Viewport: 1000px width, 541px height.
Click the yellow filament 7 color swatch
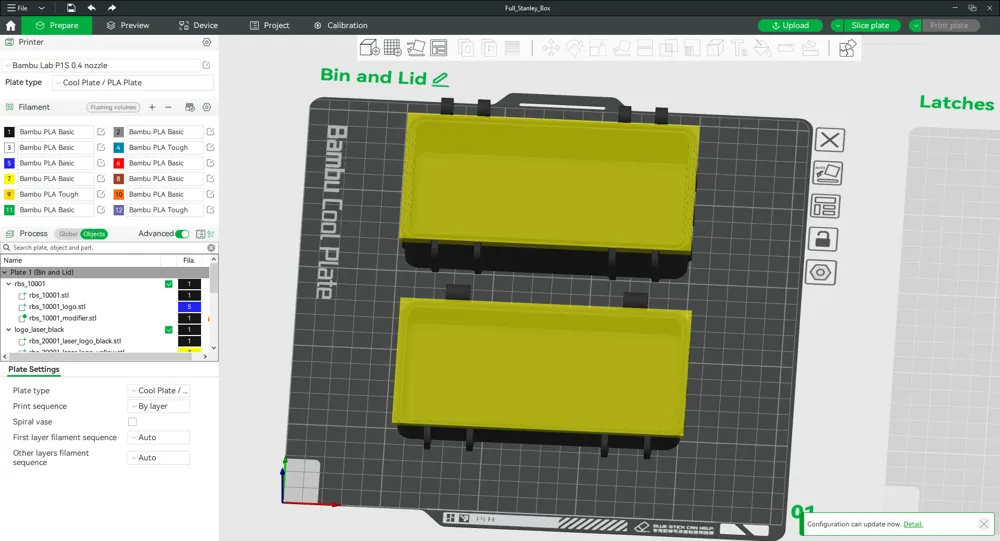(x=9, y=179)
